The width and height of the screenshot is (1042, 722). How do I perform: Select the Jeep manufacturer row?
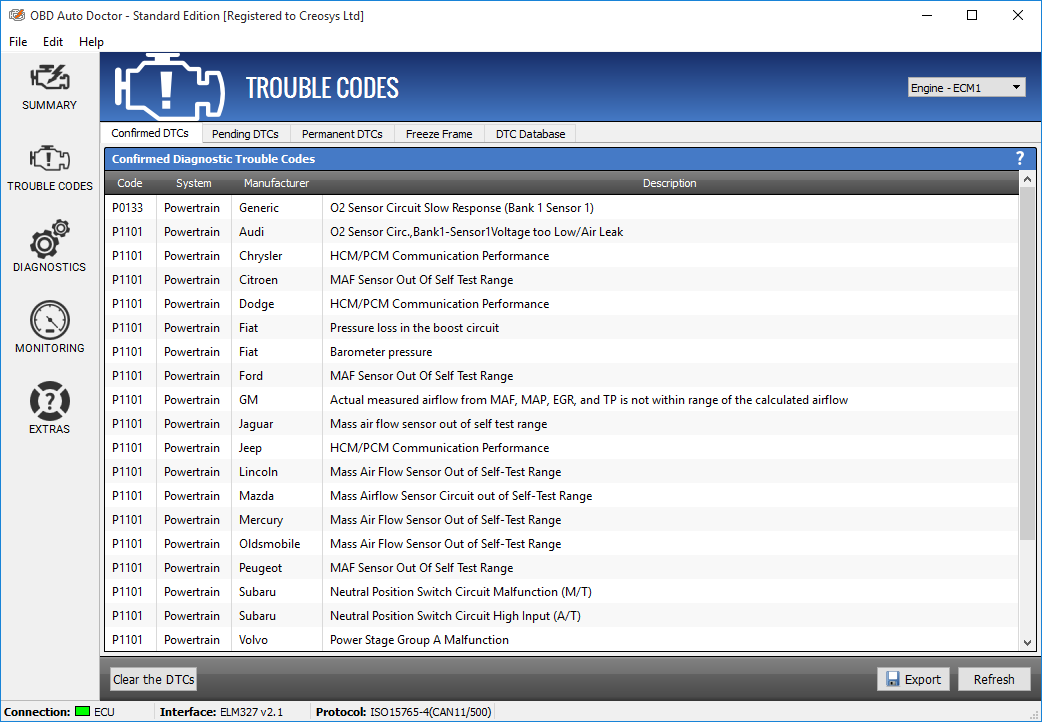562,447
